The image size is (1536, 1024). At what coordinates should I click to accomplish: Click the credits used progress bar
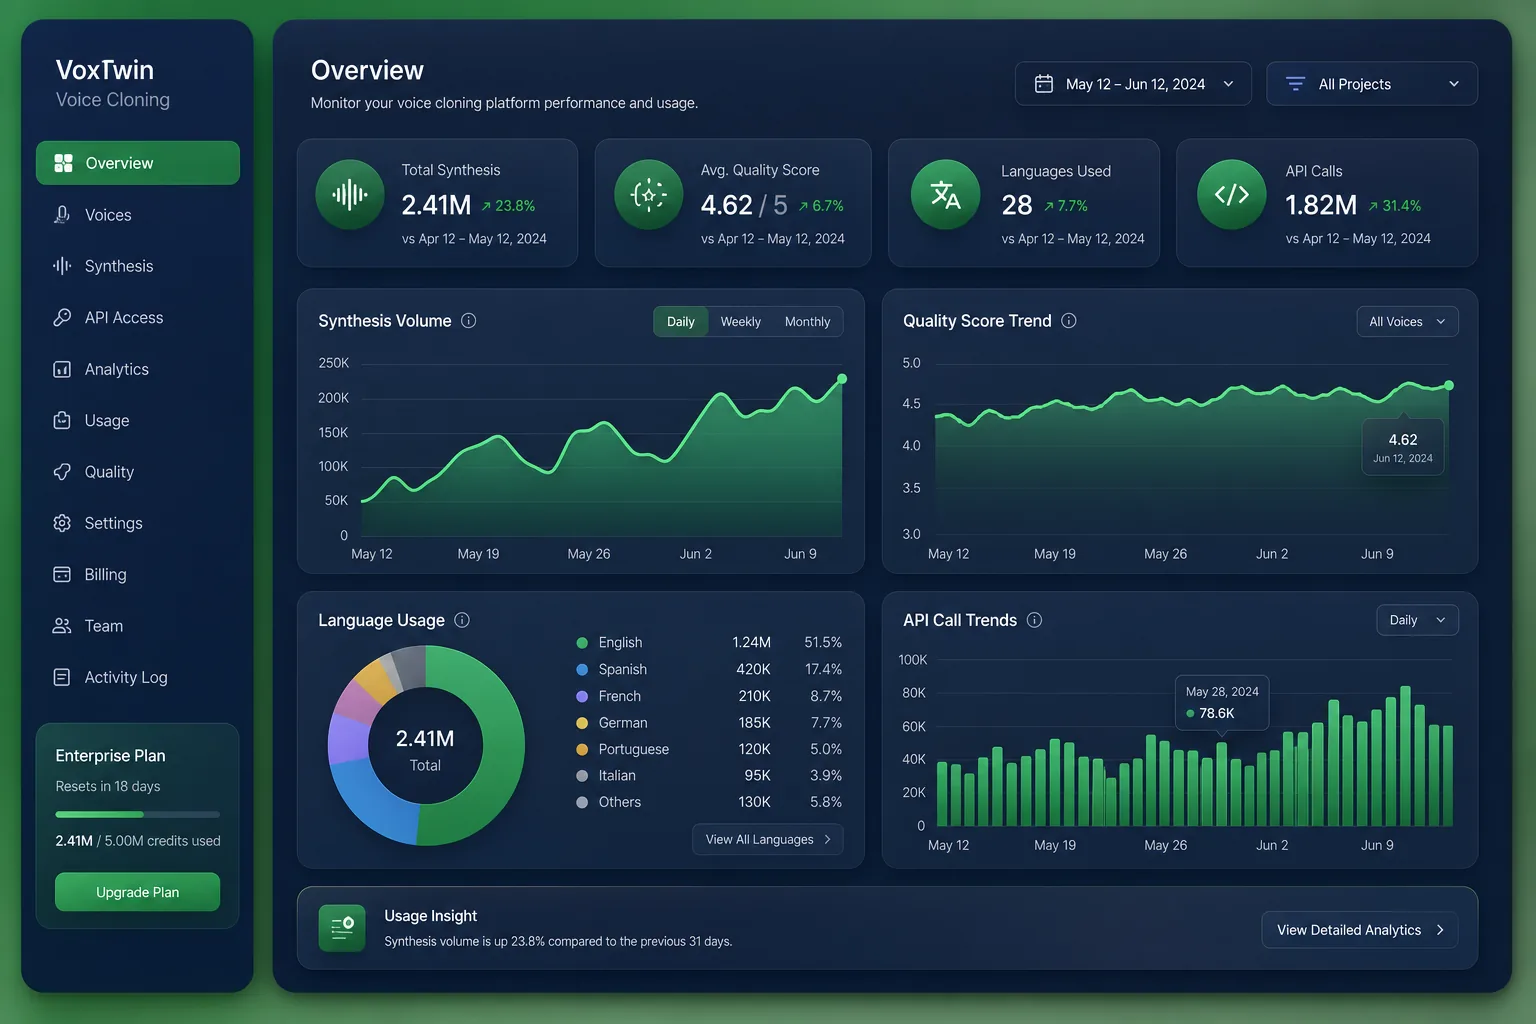pyautogui.click(x=137, y=814)
